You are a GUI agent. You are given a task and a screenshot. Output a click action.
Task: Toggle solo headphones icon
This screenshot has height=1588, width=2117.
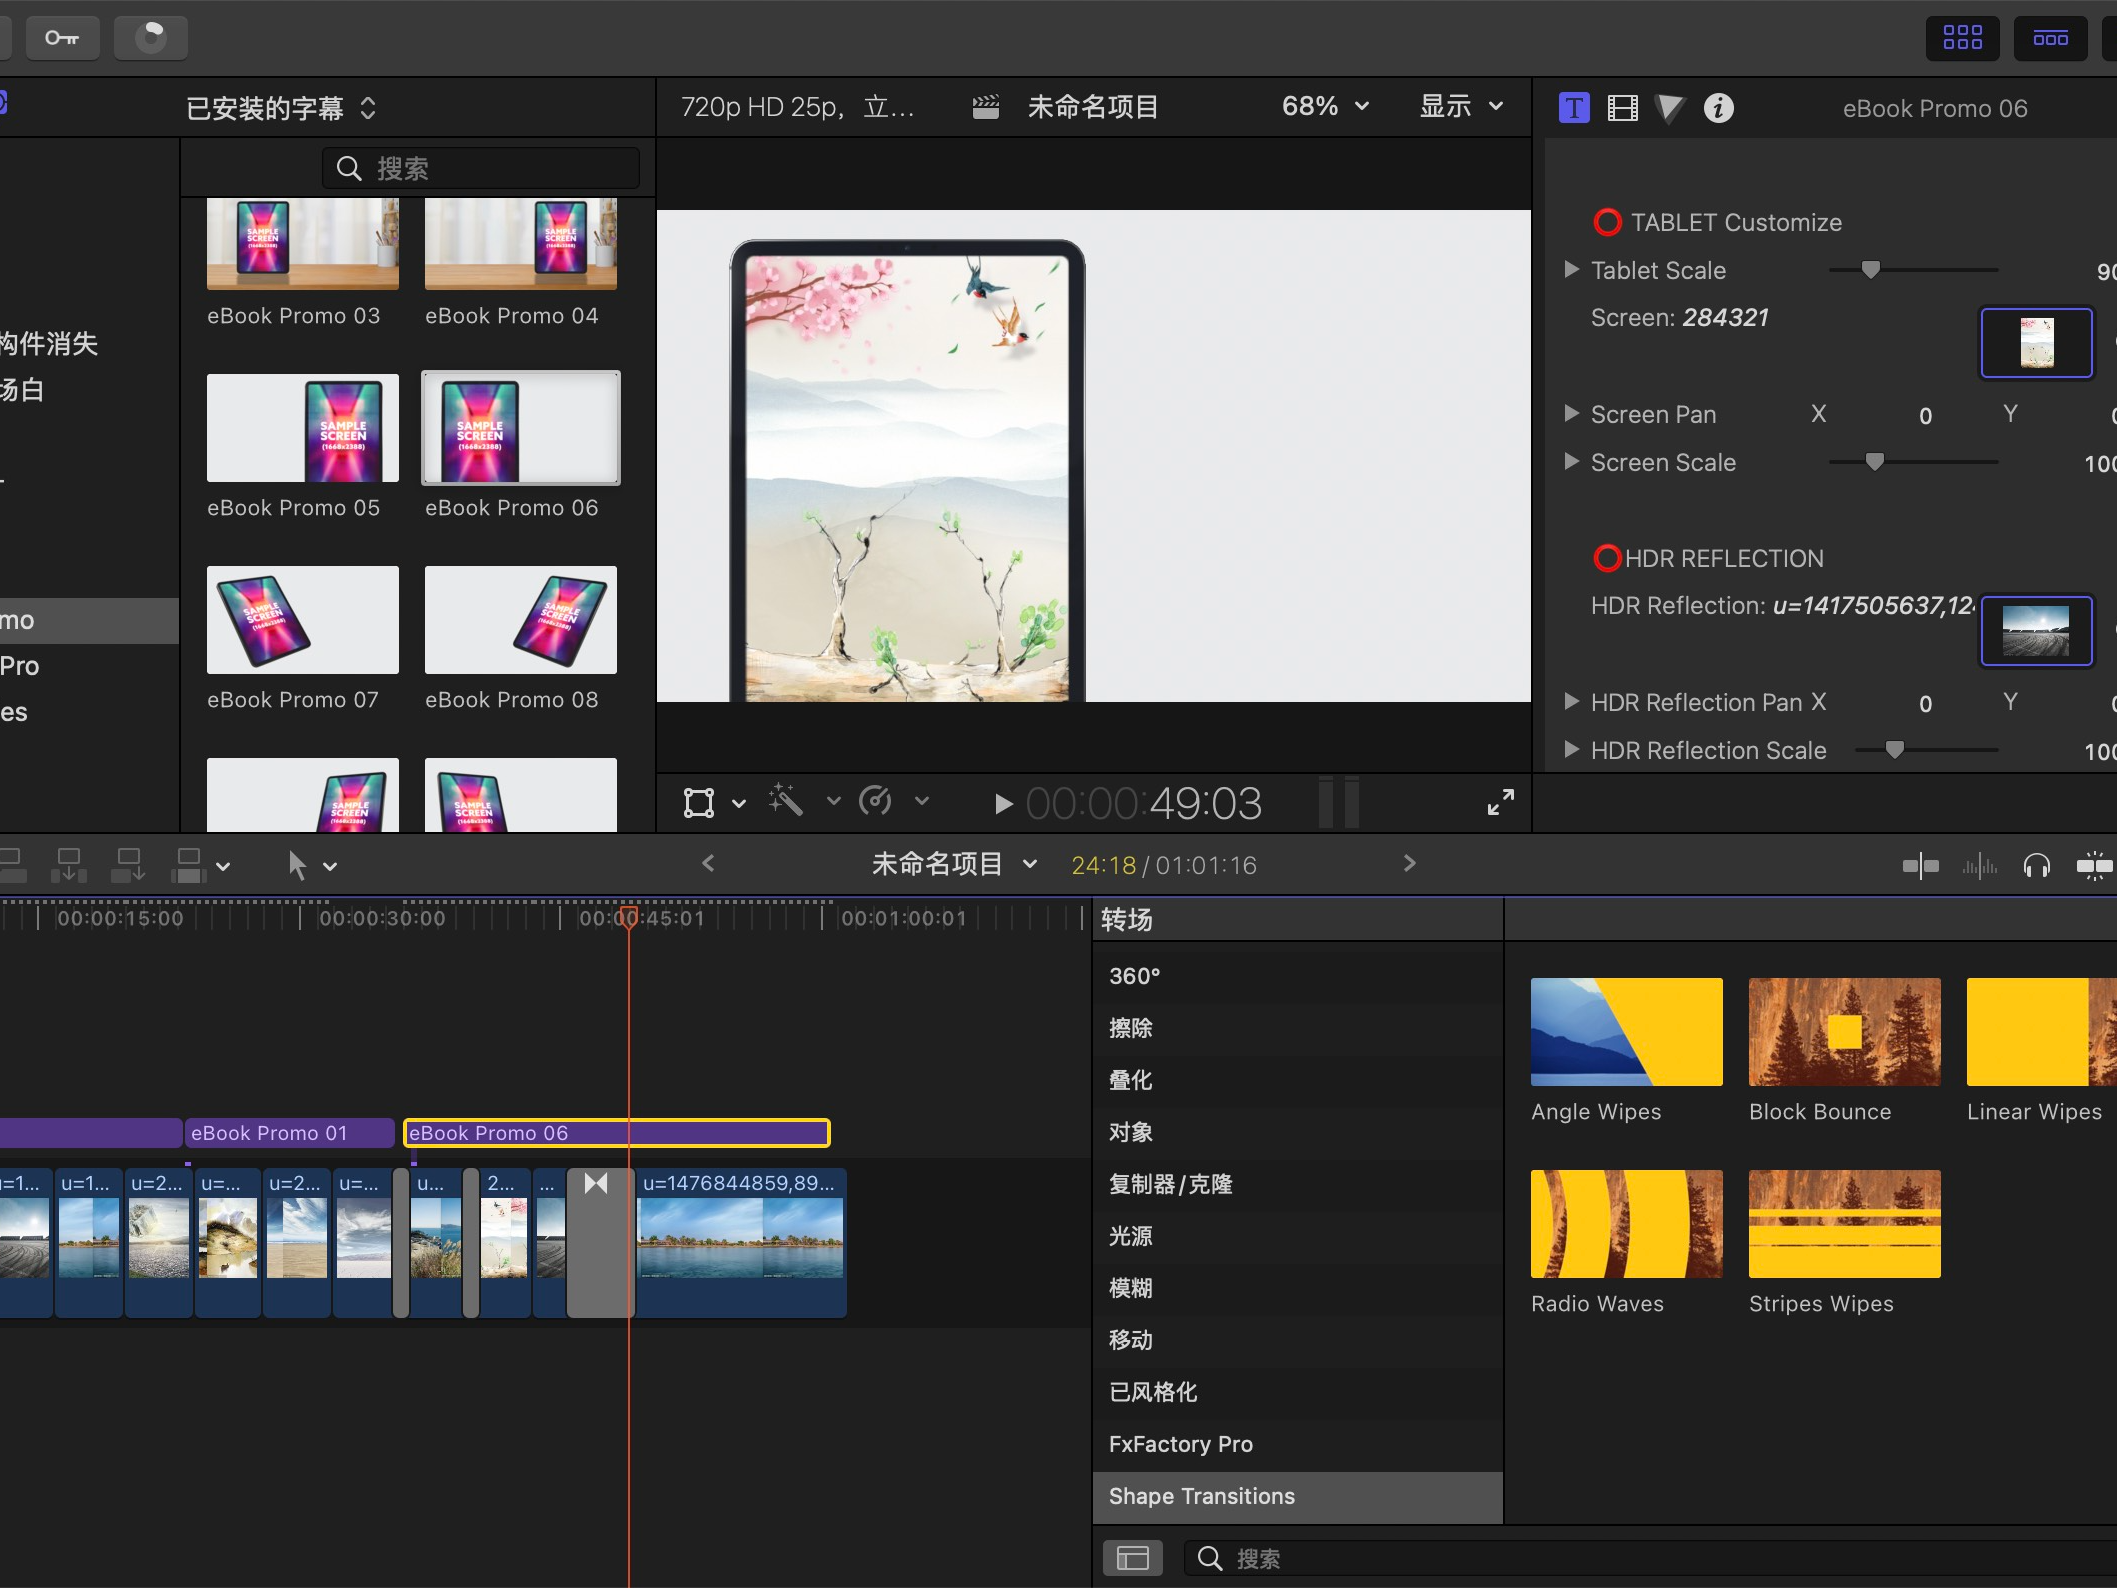tap(2037, 866)
